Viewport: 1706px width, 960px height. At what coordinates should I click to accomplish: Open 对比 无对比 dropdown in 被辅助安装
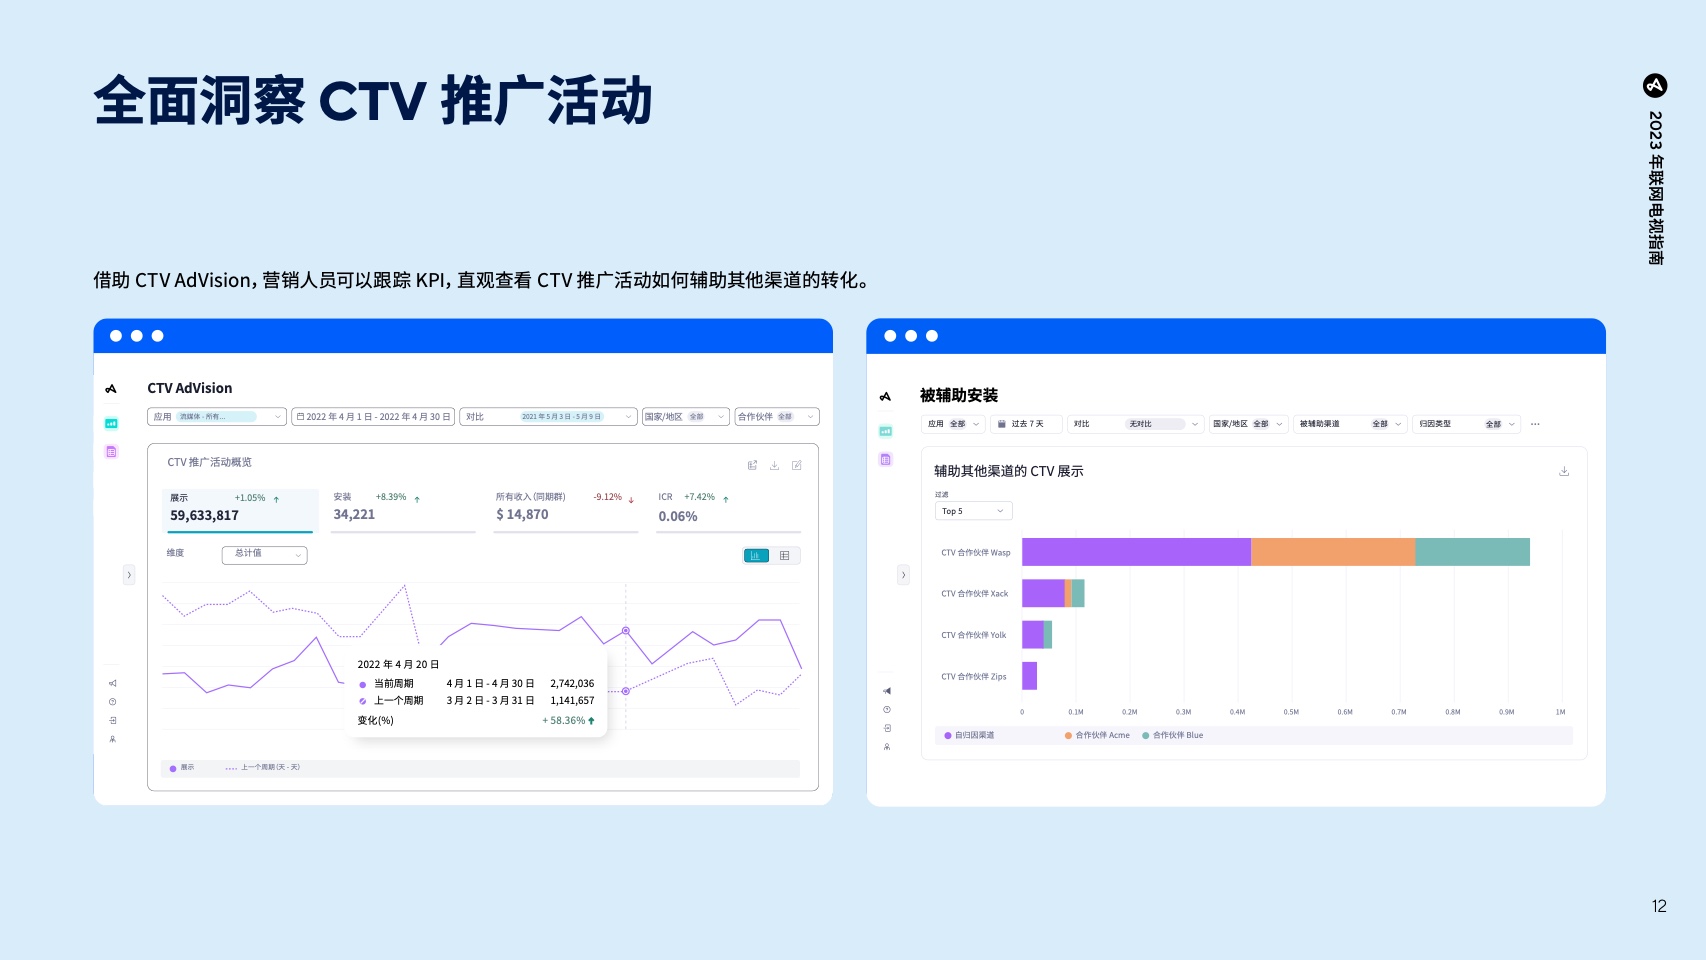click(1135, 424)
